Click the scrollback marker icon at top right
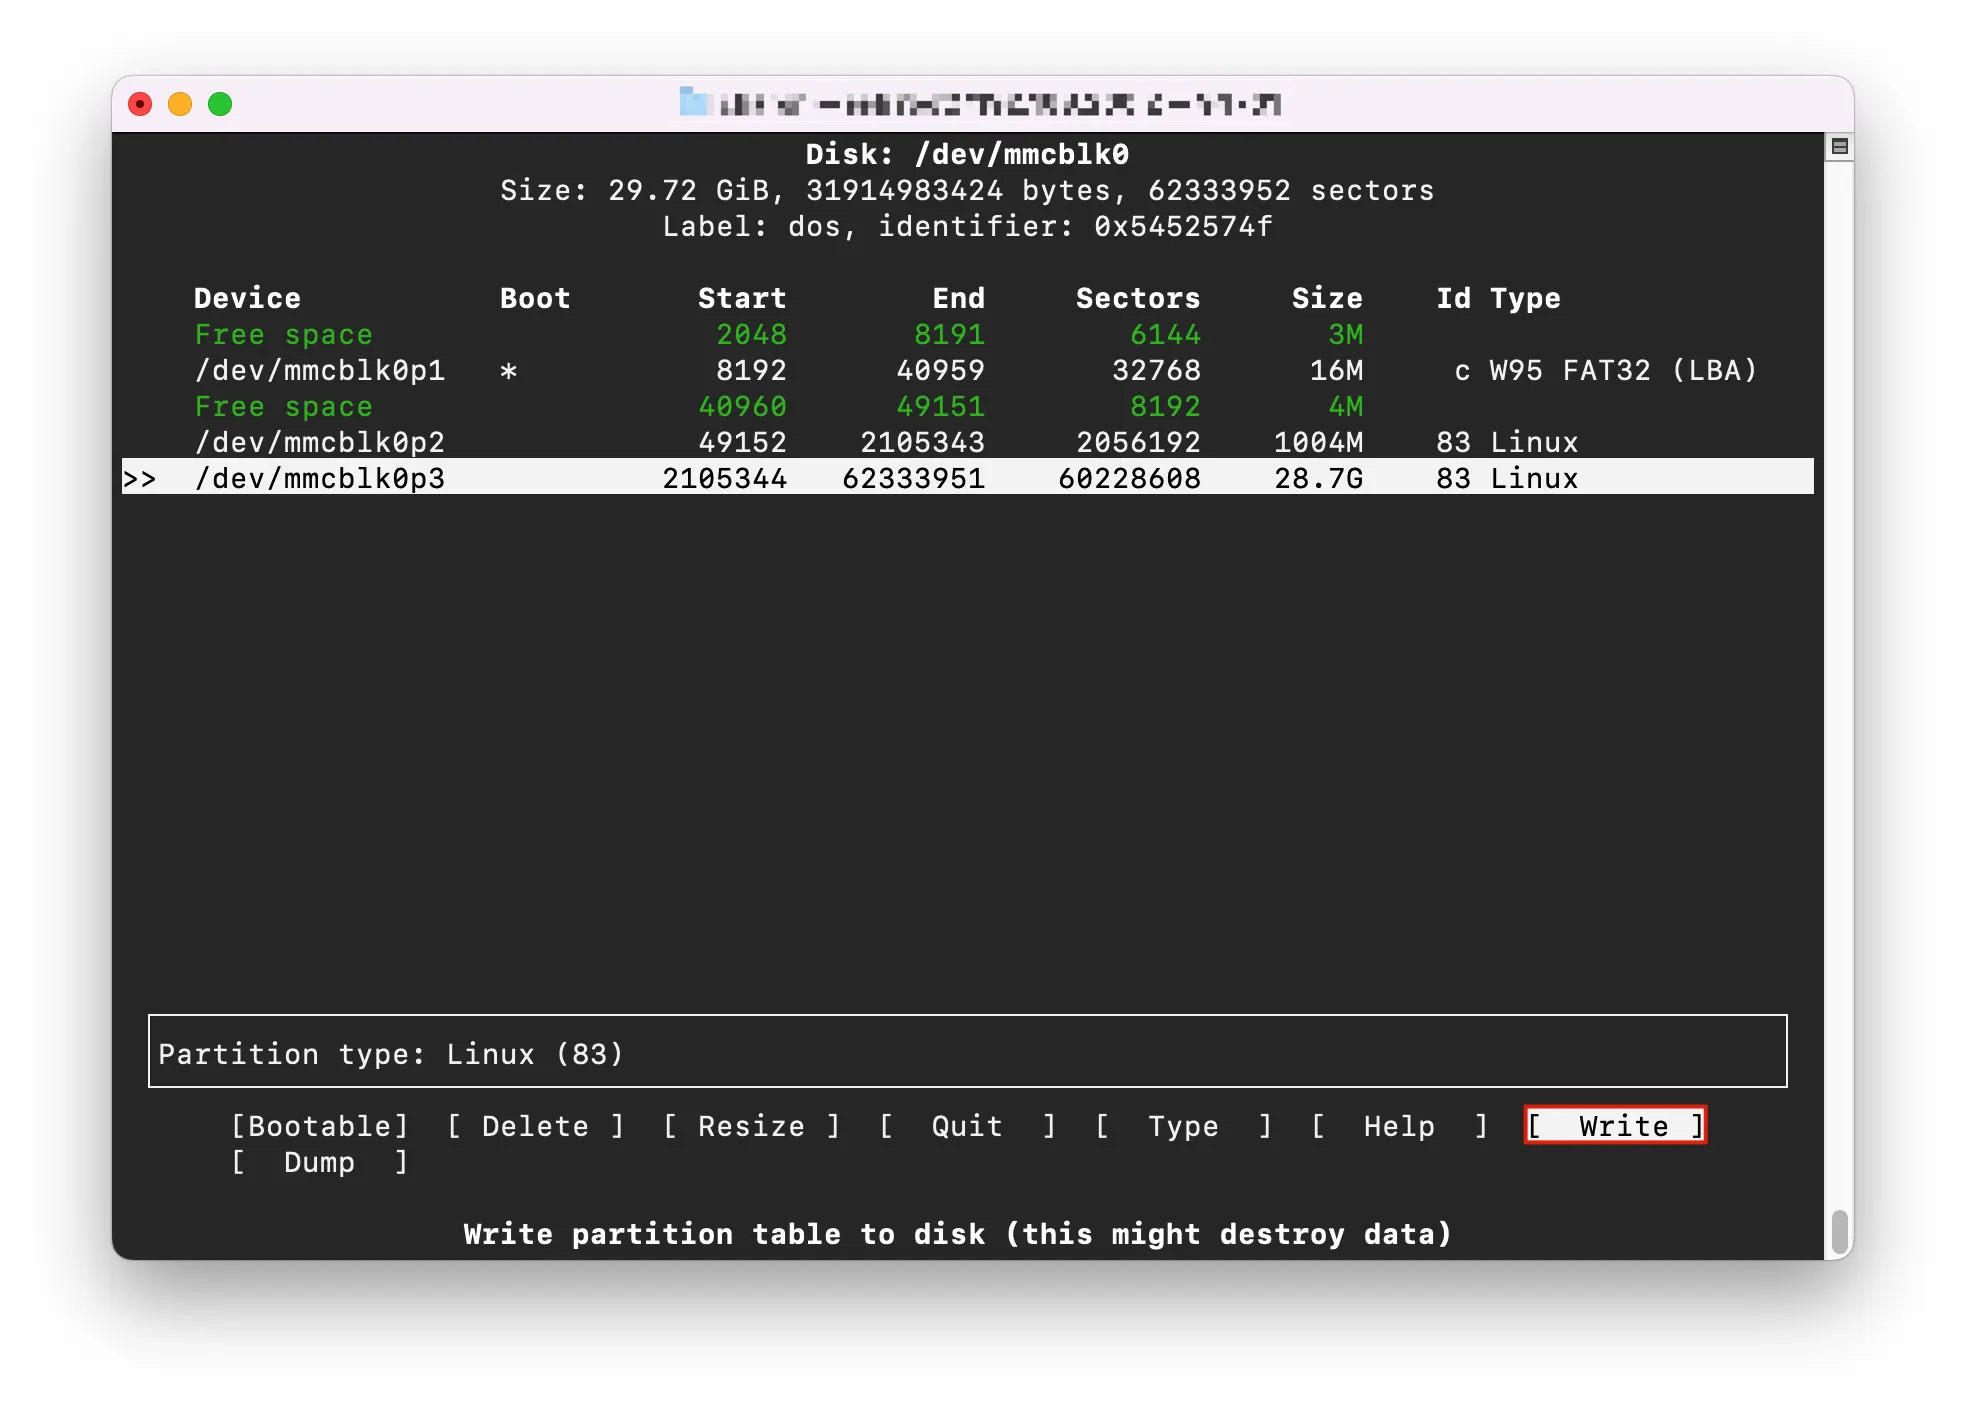The height and width of the screenshot is (1408, 1966). pos(1839,147)
